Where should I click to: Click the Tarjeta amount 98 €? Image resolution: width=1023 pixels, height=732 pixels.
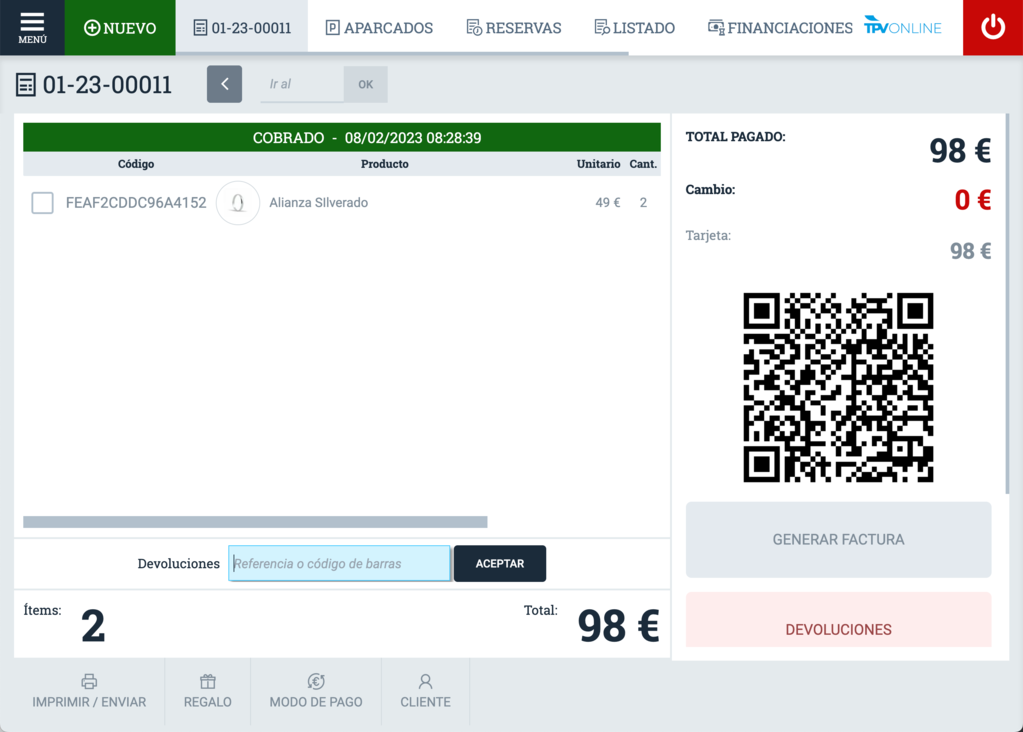point(970,251)
